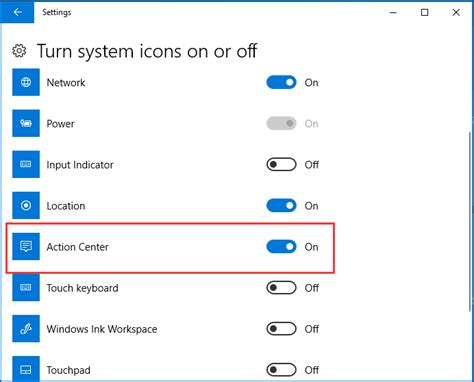The width and height of the screenshot is (474, 382).
Task: Click the Windows Ink Workspace pen icon
Action: point(26,329)
